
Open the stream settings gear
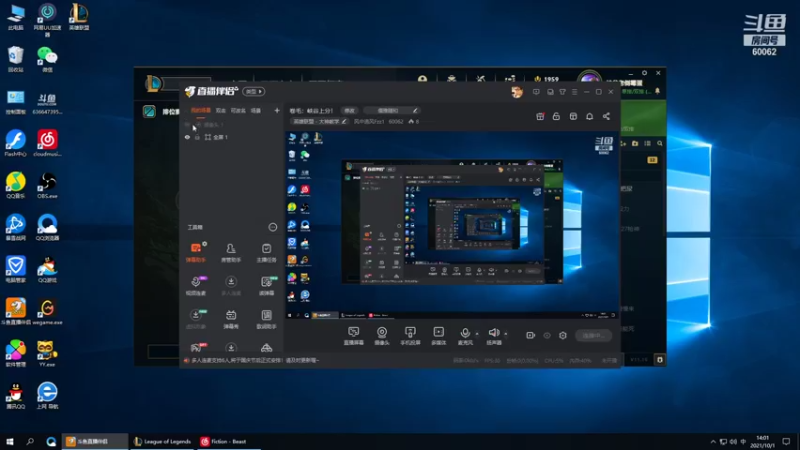click(563, 335)
